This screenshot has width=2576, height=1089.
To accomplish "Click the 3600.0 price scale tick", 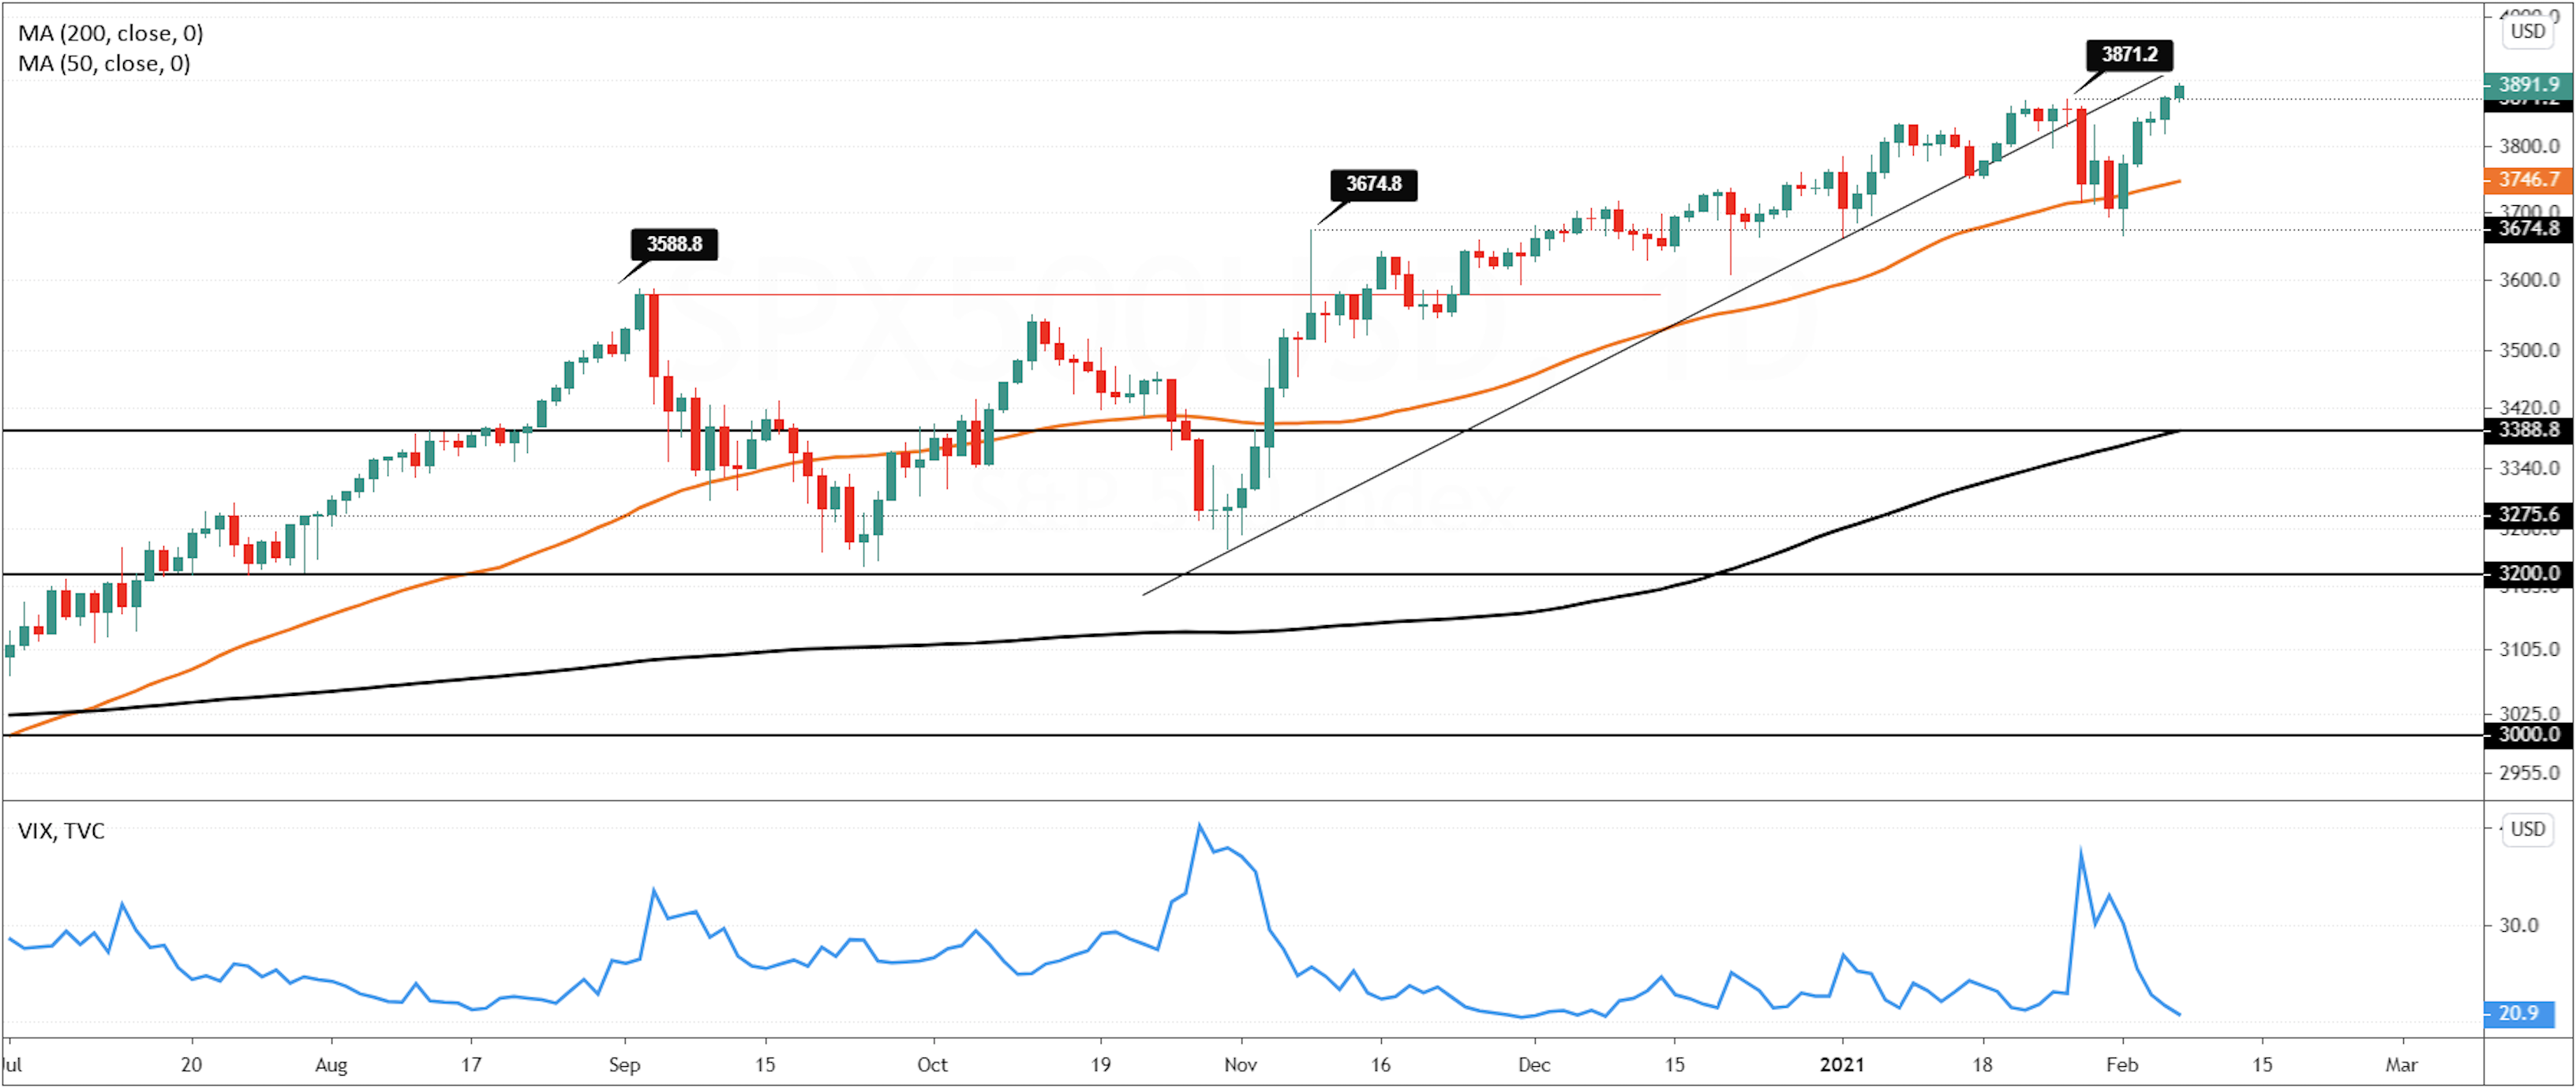I will 2529,280.
